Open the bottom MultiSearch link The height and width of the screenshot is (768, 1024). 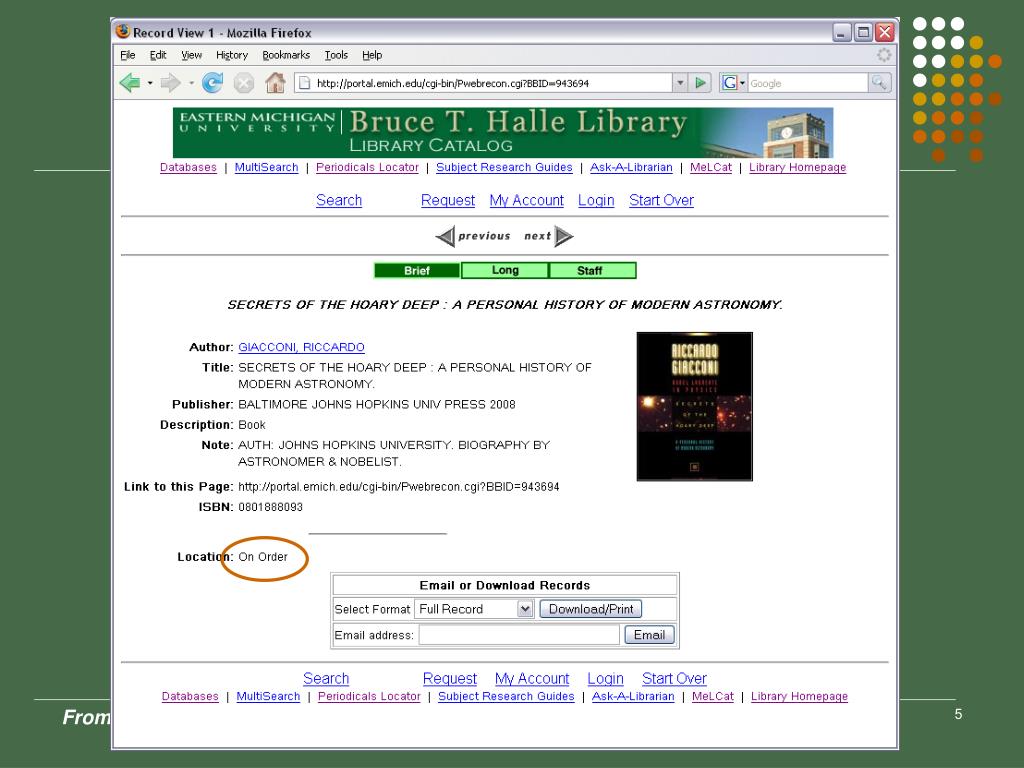click(268, 696)
